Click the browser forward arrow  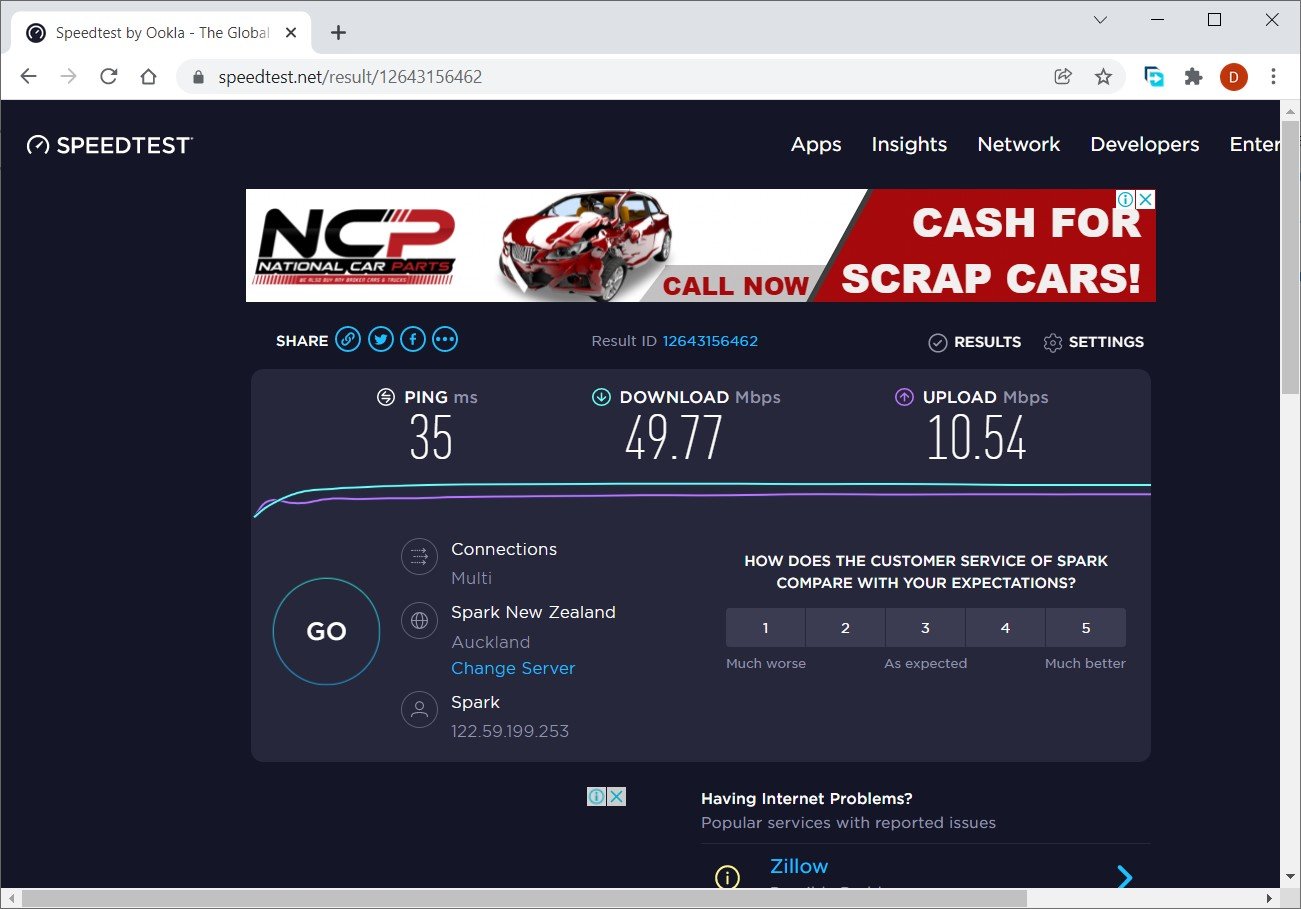[x=68, y=76]
